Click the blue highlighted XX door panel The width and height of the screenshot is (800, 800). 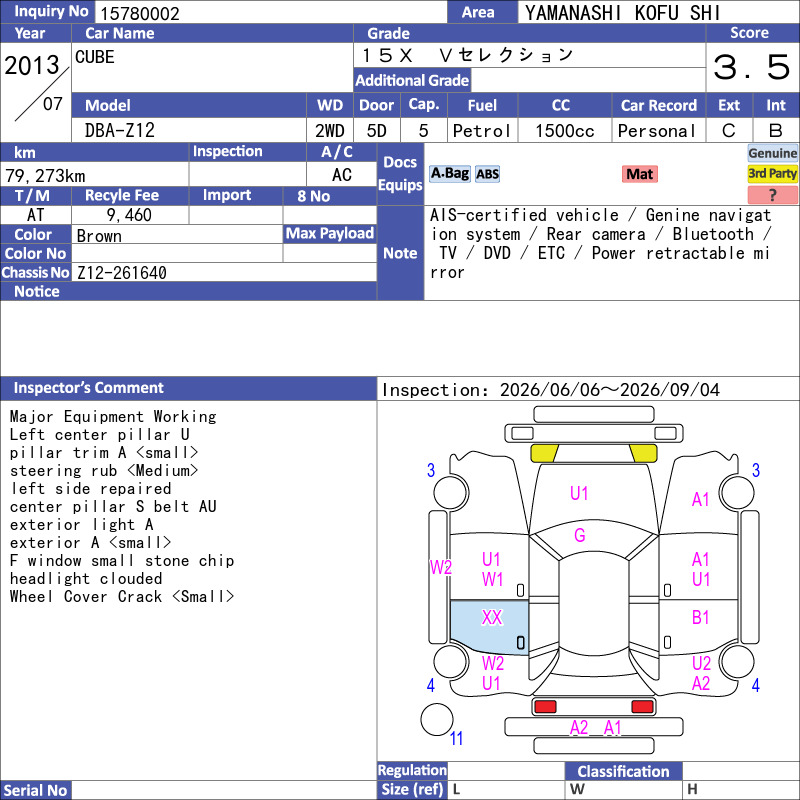click(489, 627)
